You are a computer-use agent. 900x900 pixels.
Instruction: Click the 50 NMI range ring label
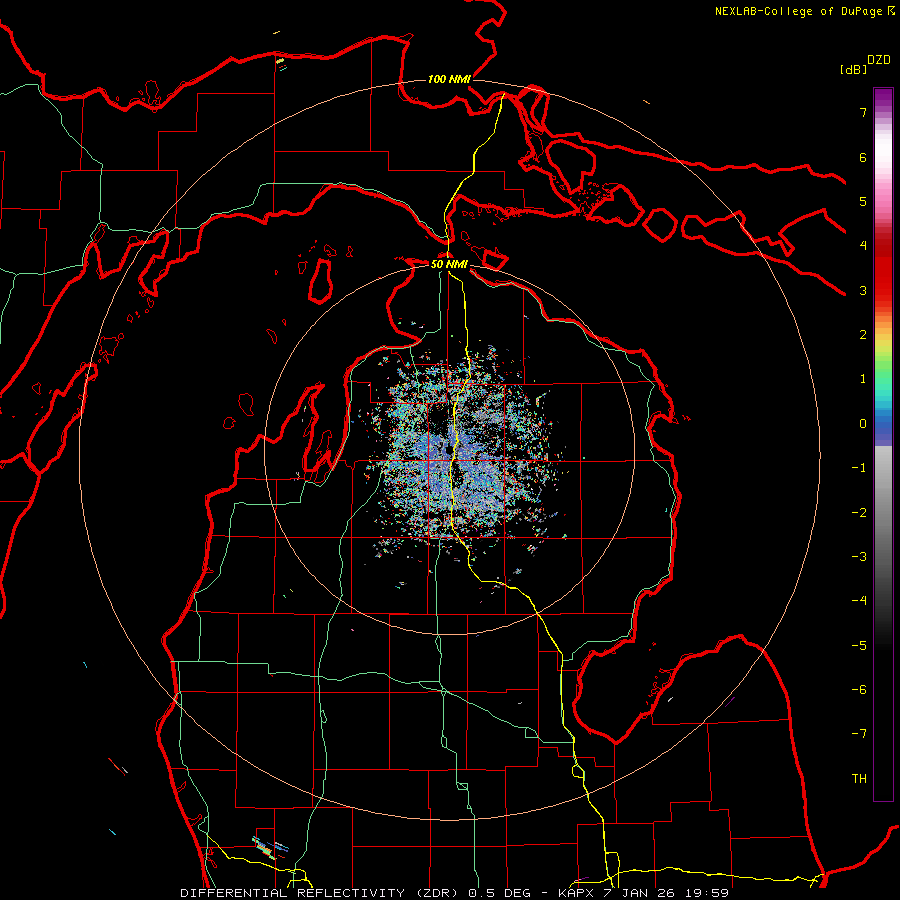(x=449, y=264)
